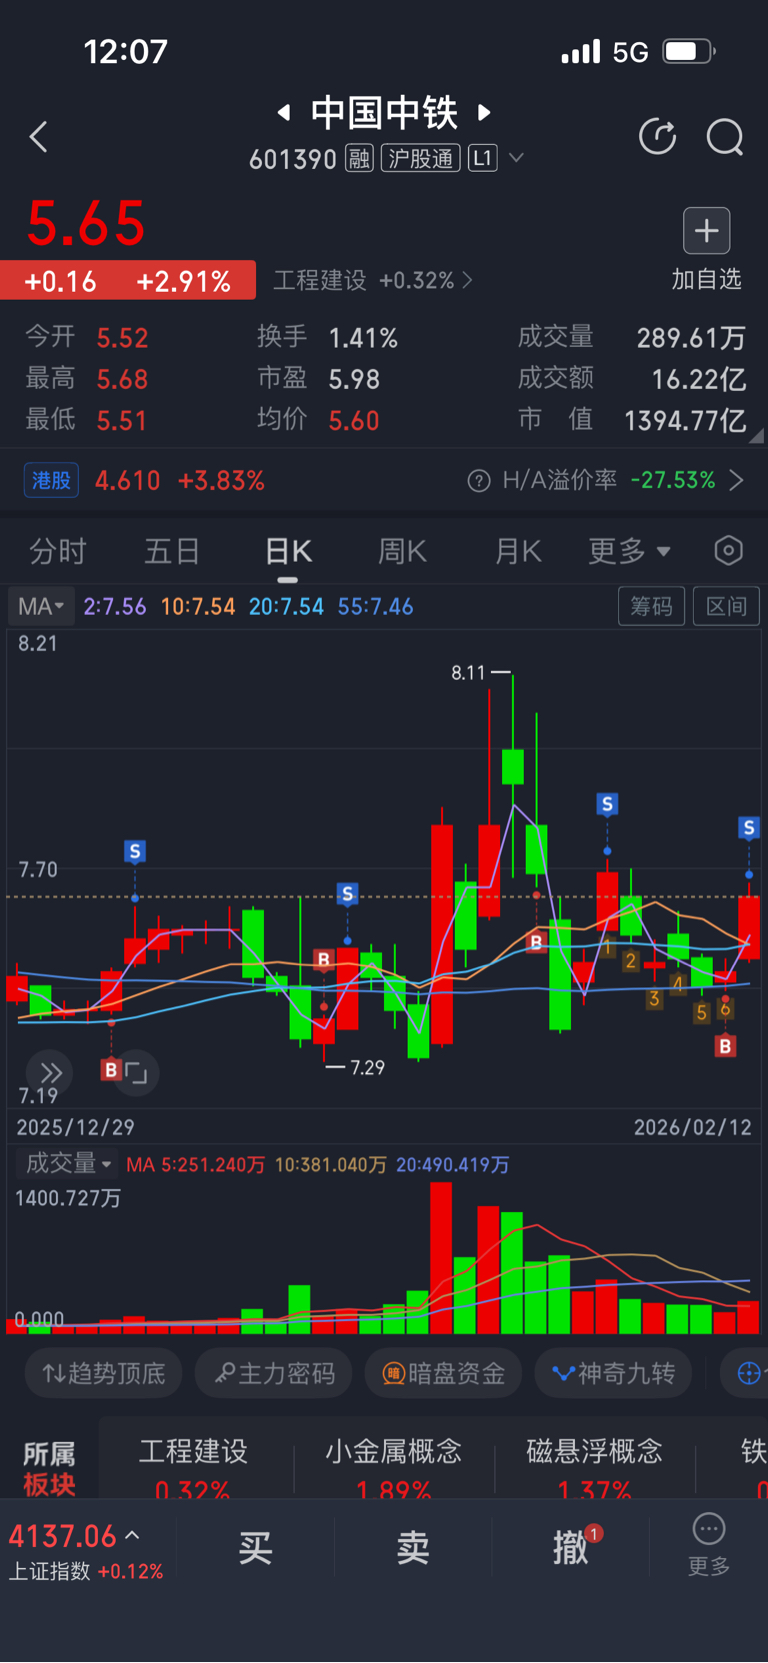
Task: Tap the 7.29 low price label
Action: pyautogui.click(x=367, y=1068)
